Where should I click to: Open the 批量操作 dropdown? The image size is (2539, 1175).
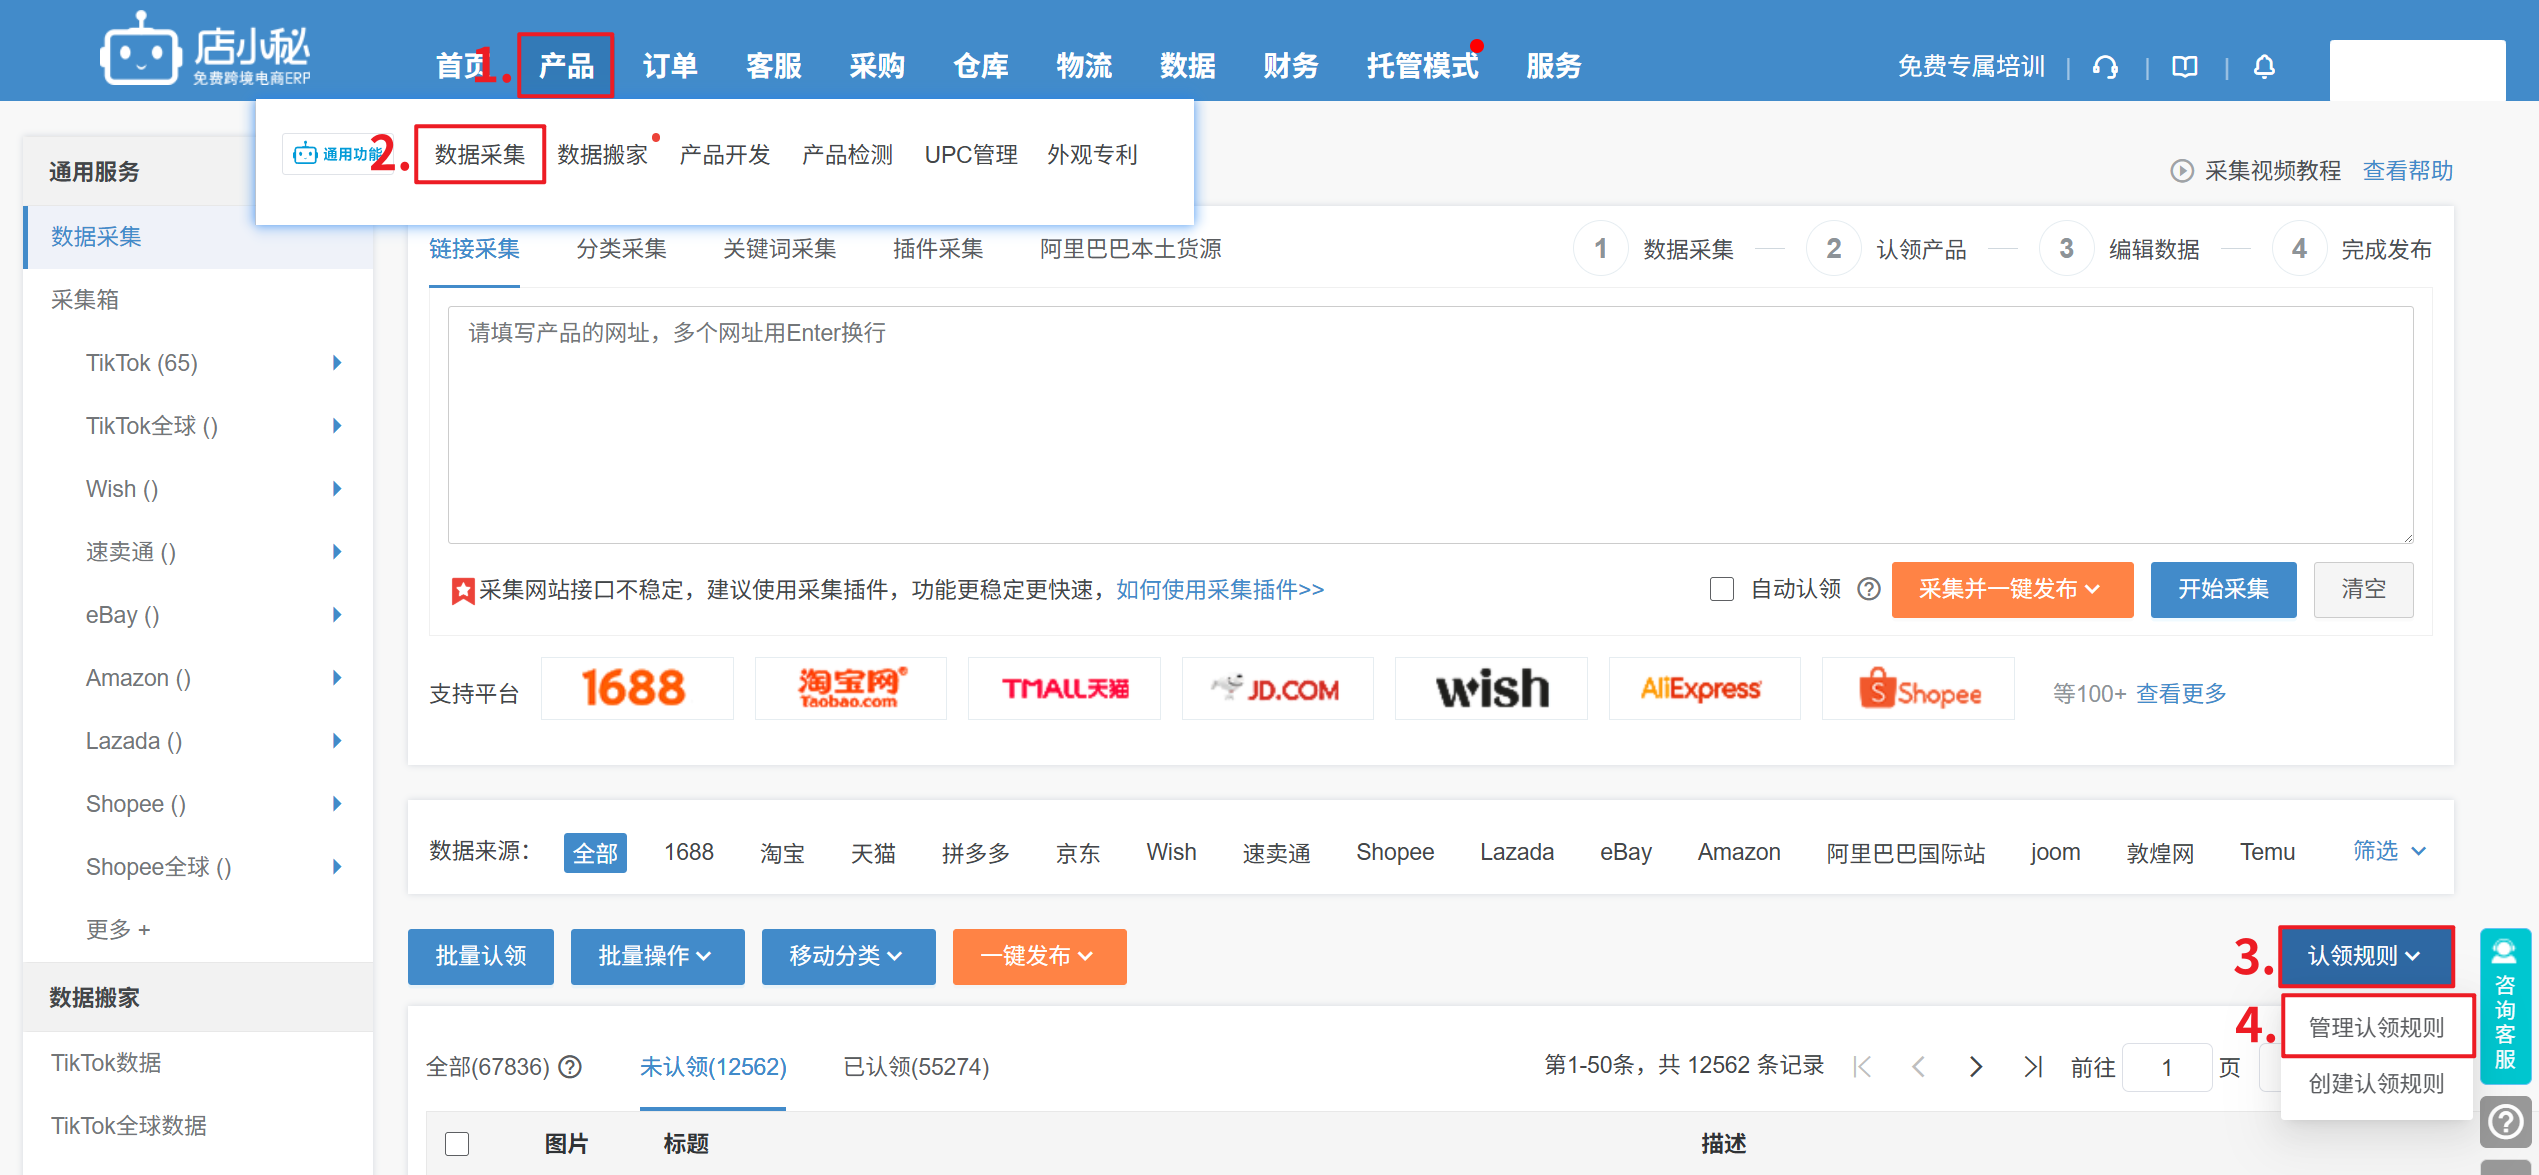pyautogui.click(x=656, y=956)
